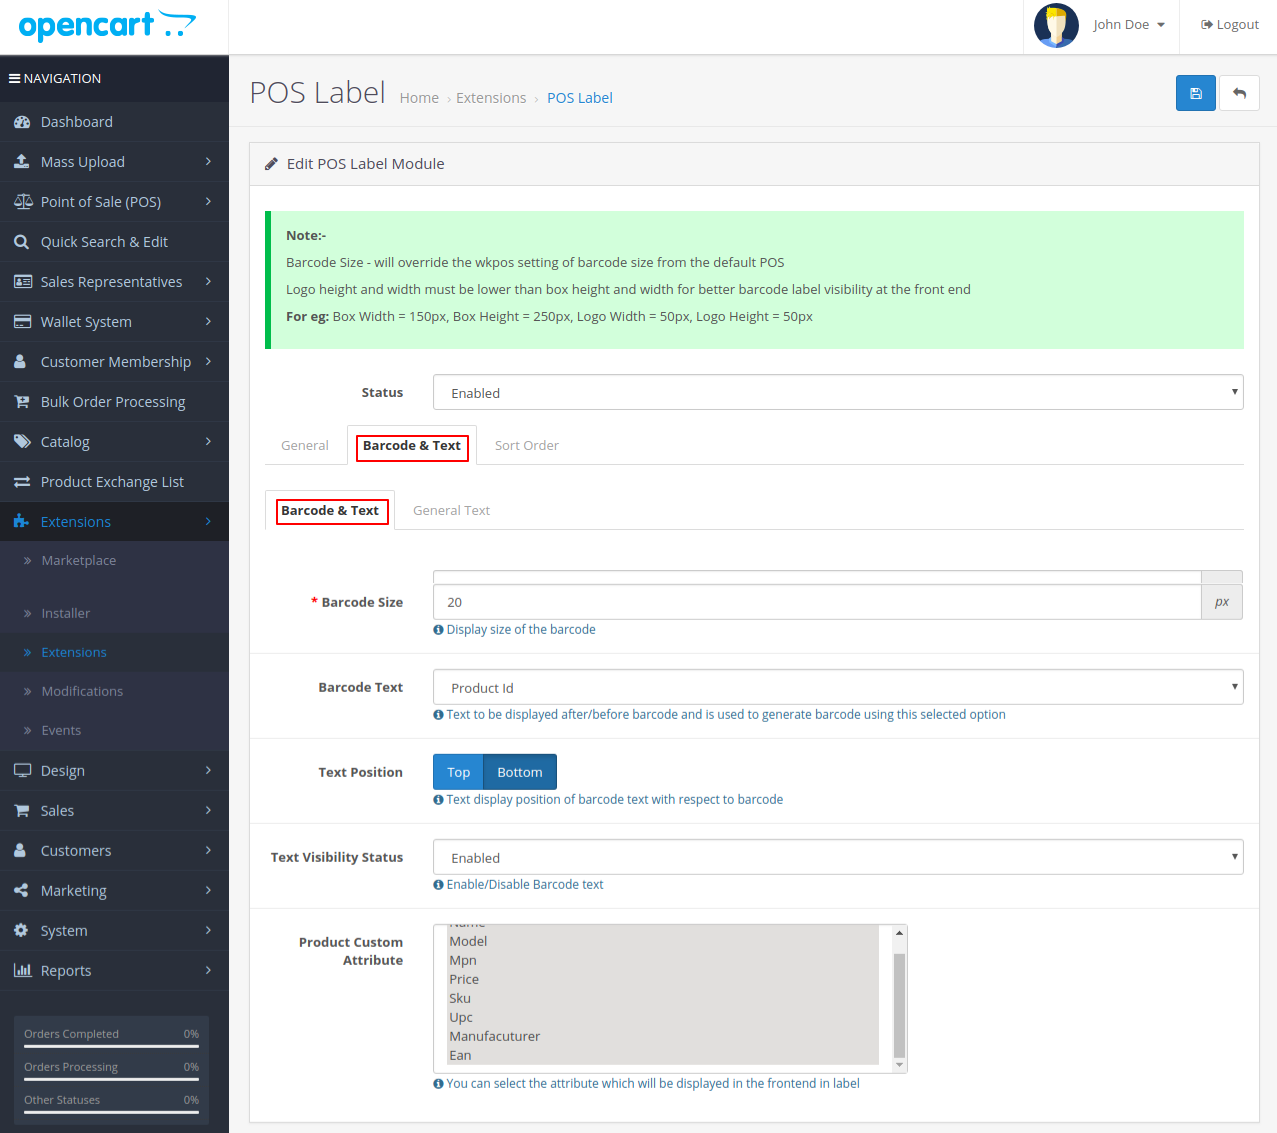Open Extensions link in sidebar submenu

point(74,653)
